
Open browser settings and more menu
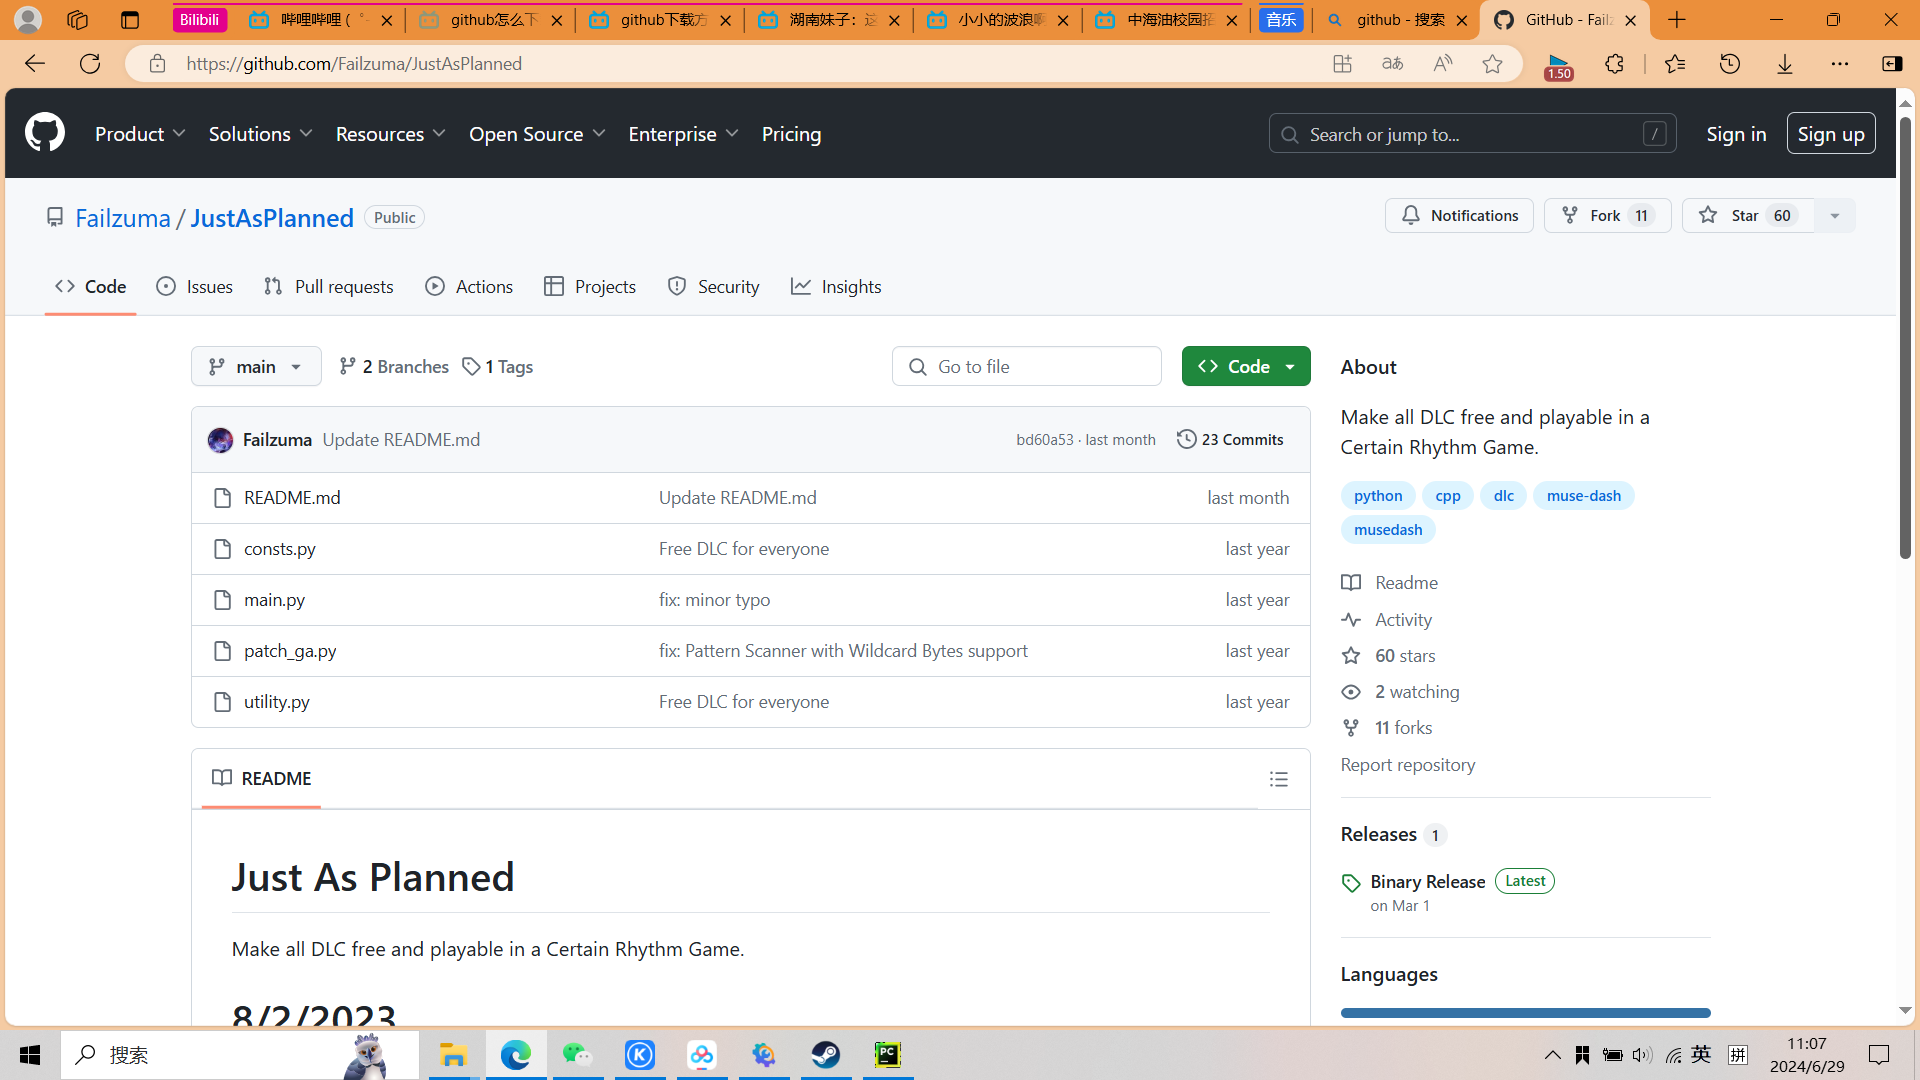click(x=1840, y=64)
